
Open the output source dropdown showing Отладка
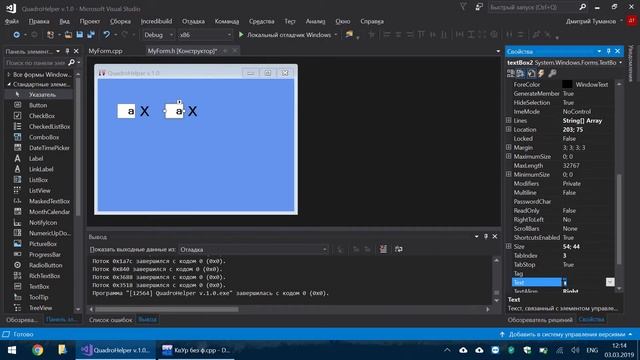coord(253,249)
